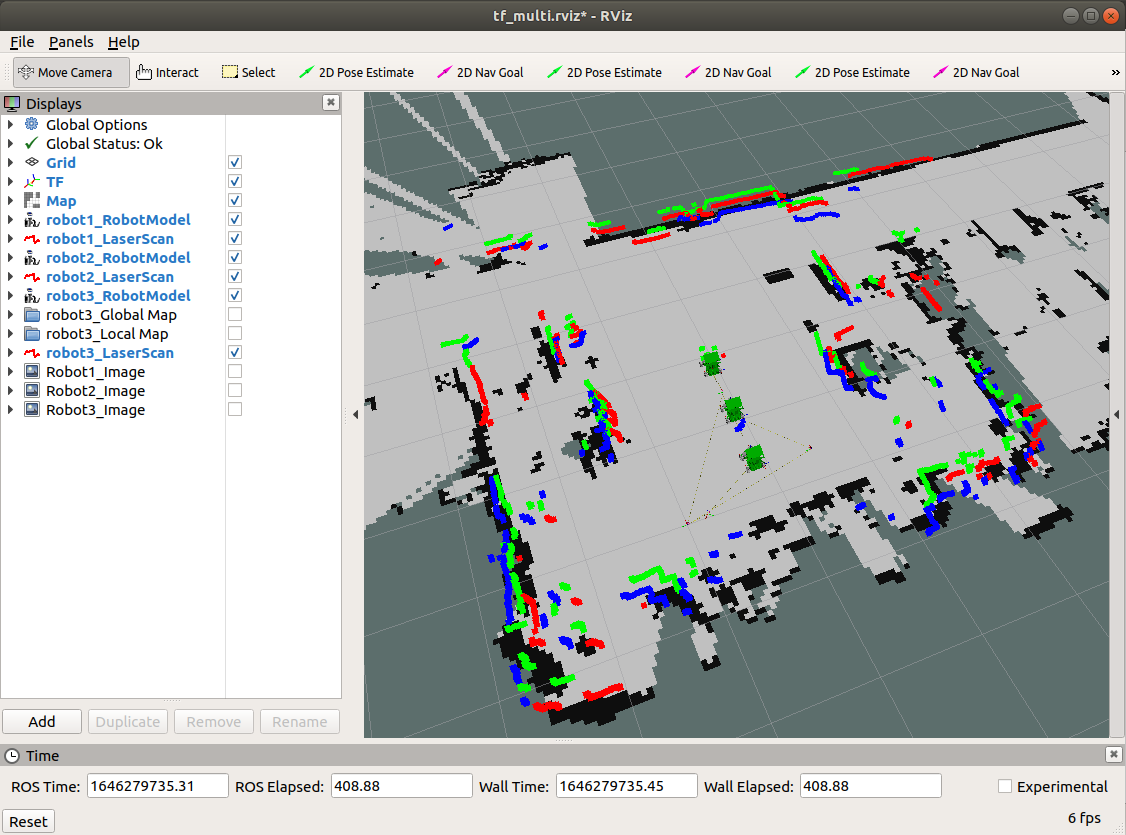
Task: Expand the Global Status entry
Action: (11, 144)
